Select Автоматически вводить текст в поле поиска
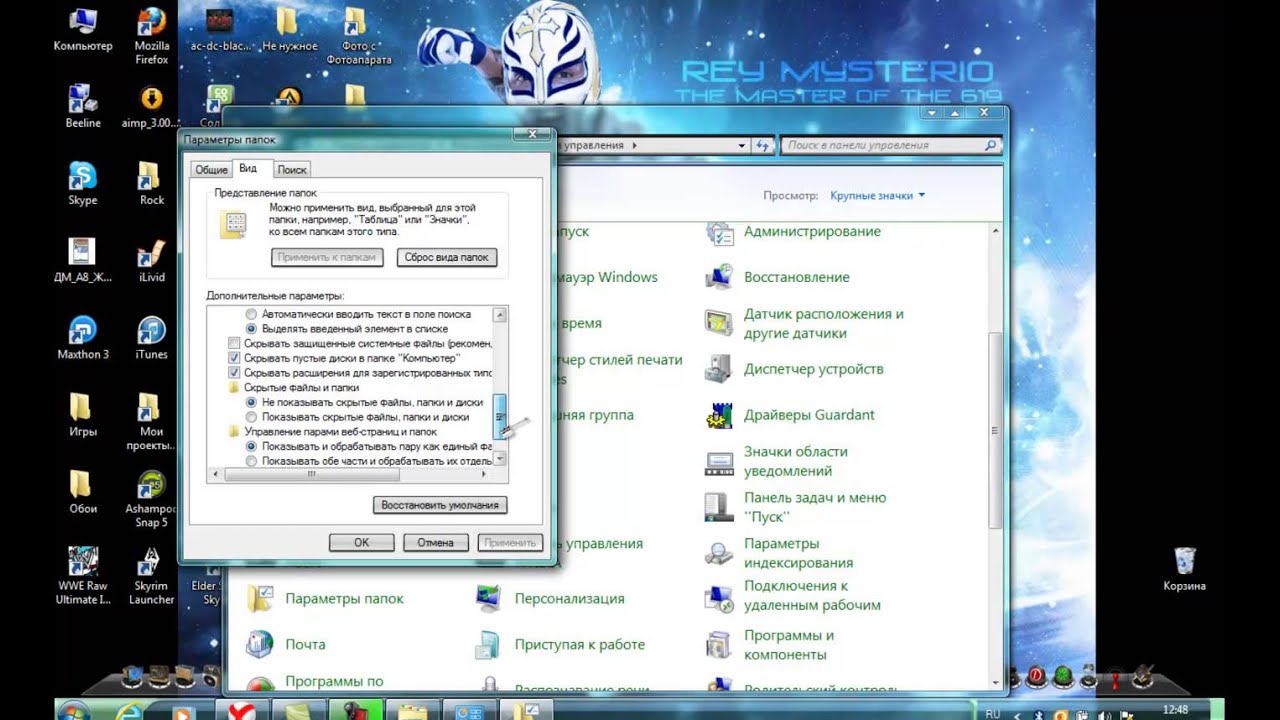 pyautogui.click(x=251, y=314)
